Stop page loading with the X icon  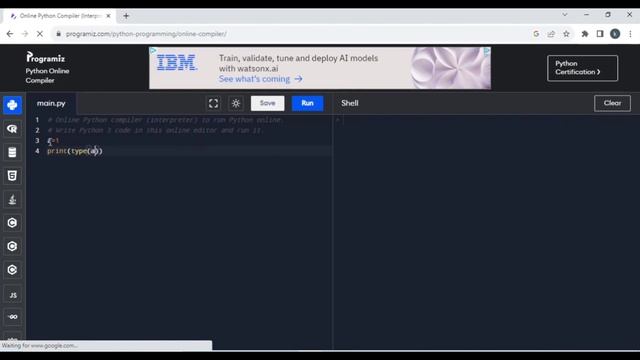[x=40, y=34]
